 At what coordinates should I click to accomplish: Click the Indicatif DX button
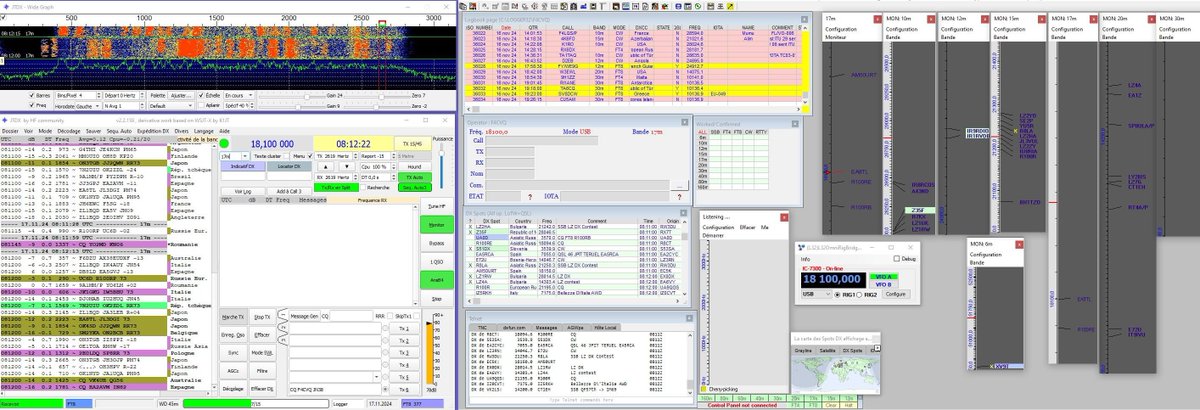click(x=243, y=166)
